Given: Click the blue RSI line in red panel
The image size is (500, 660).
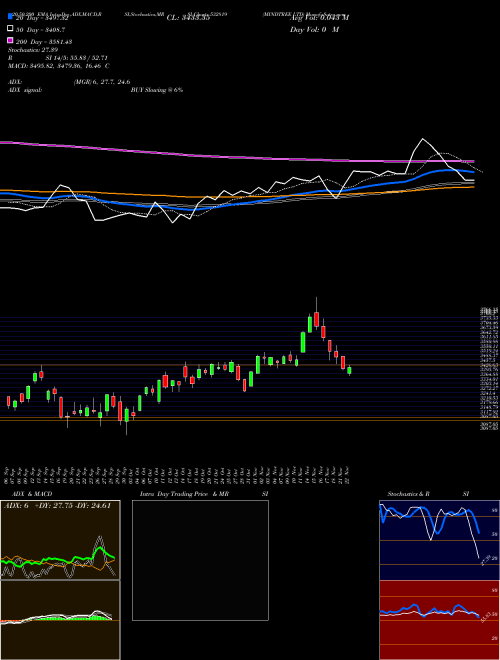Looking at the screenshot, I should [429, 610].
